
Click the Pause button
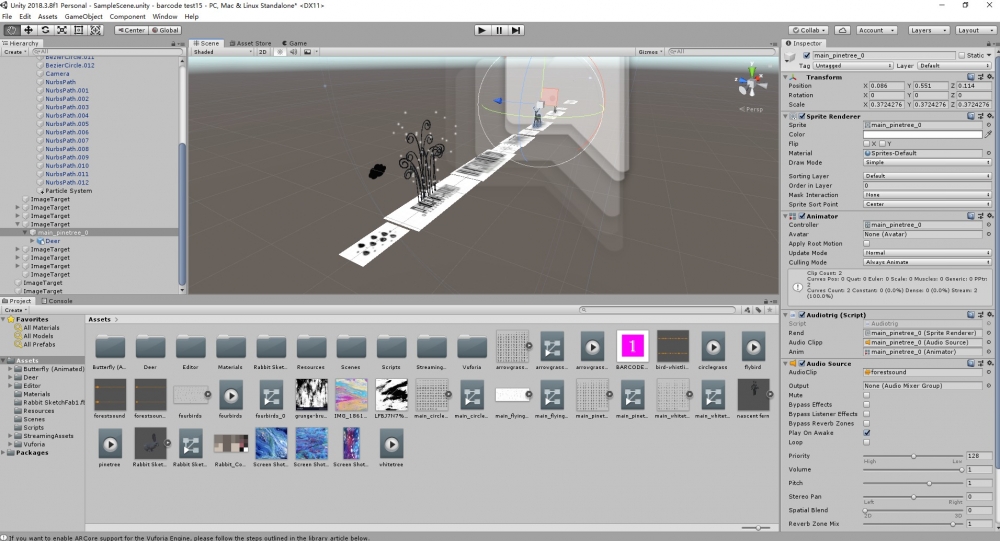tap(499, 30)
